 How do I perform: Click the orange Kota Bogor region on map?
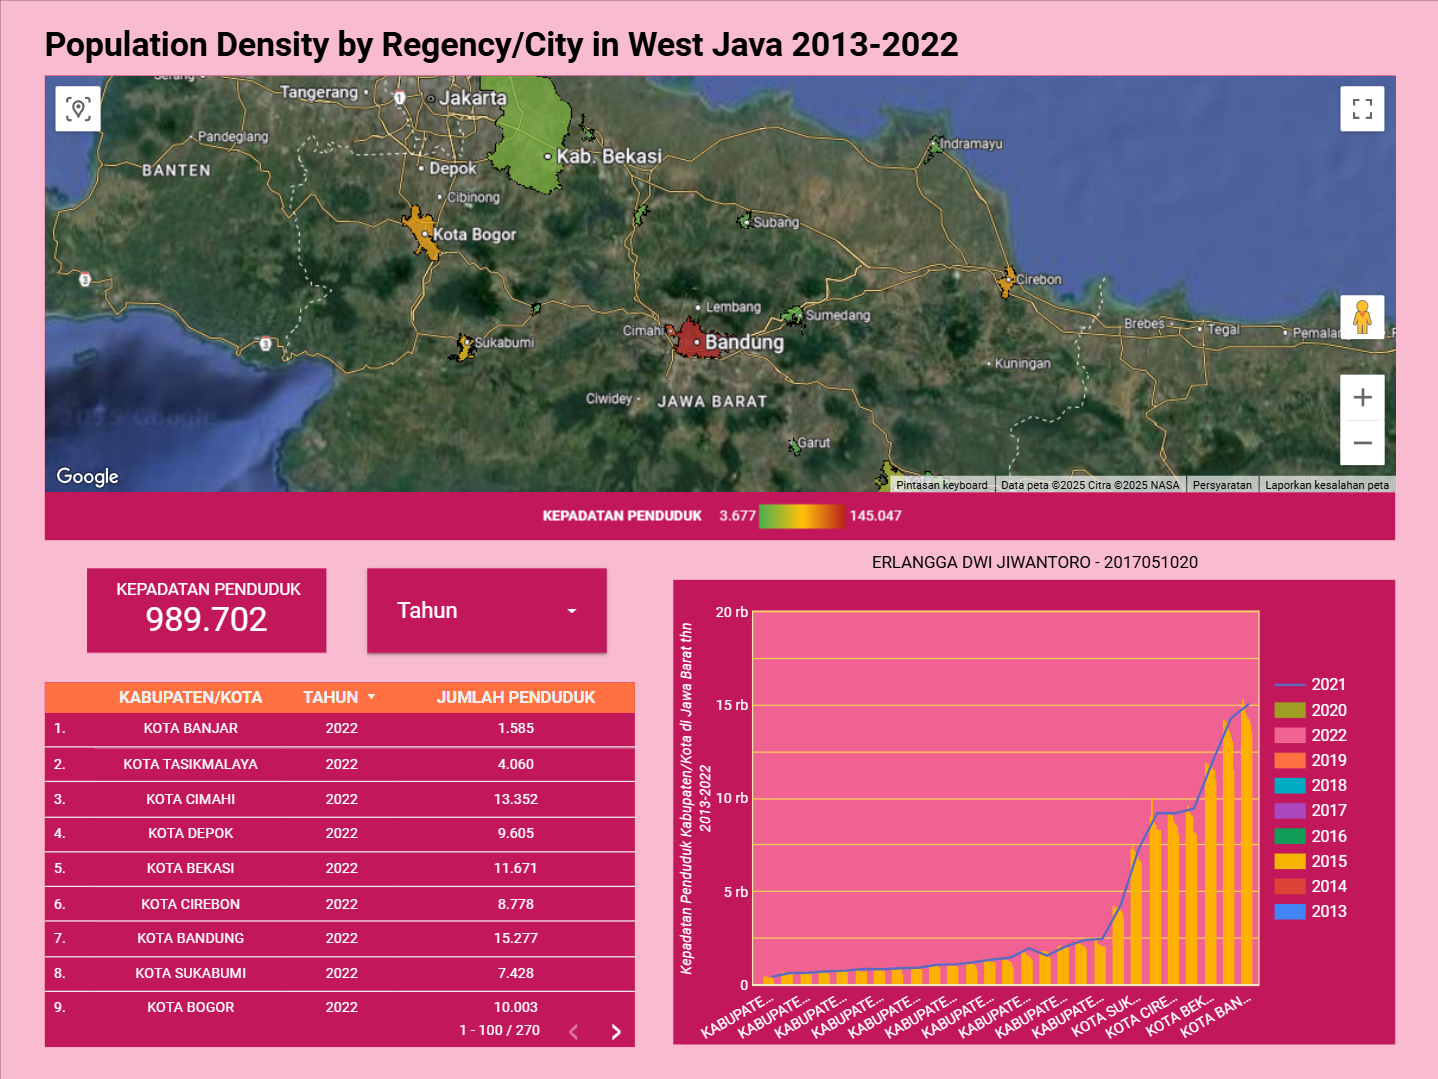421,233
